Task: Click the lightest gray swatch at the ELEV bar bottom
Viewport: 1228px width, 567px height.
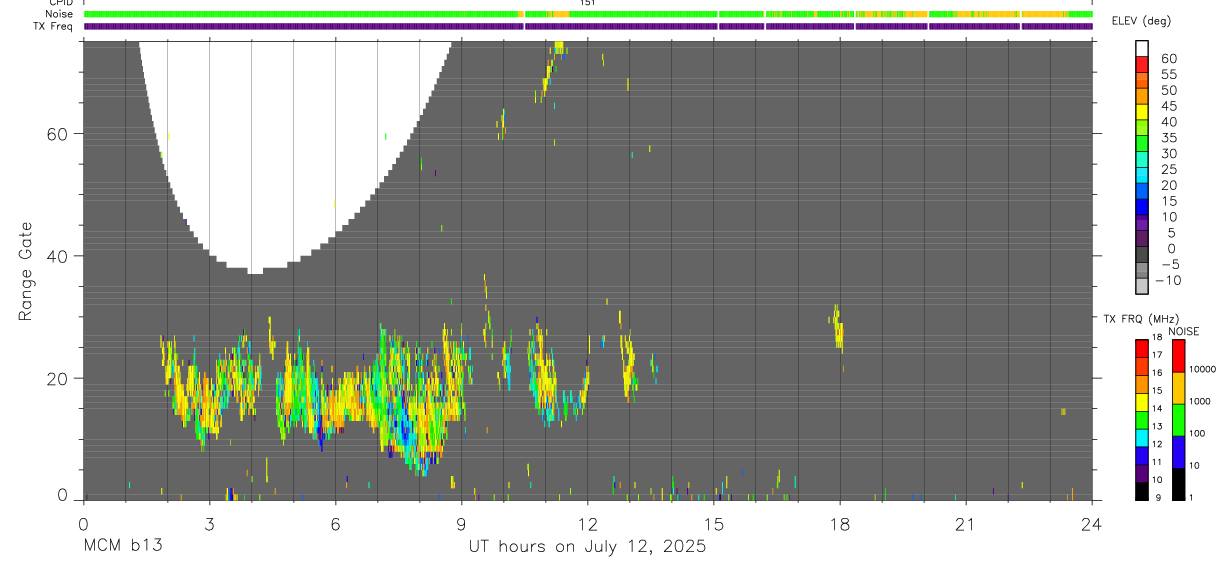Action: tap(1142, 286)
